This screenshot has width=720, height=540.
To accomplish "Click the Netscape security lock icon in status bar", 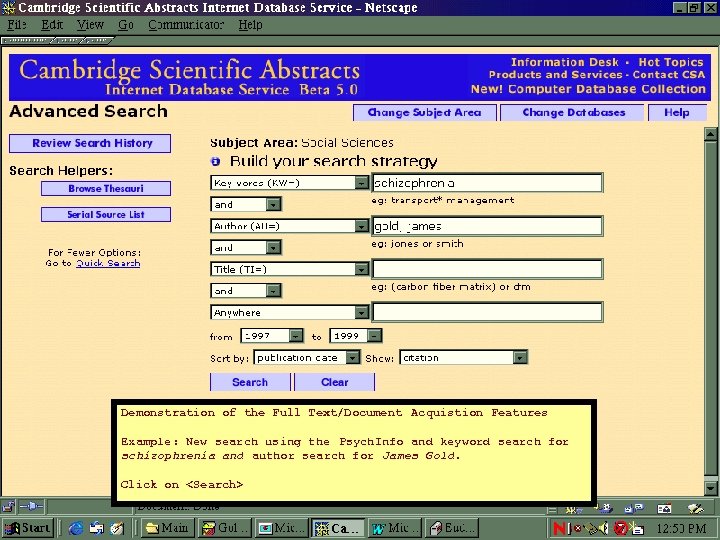I will tap(8, 507).
